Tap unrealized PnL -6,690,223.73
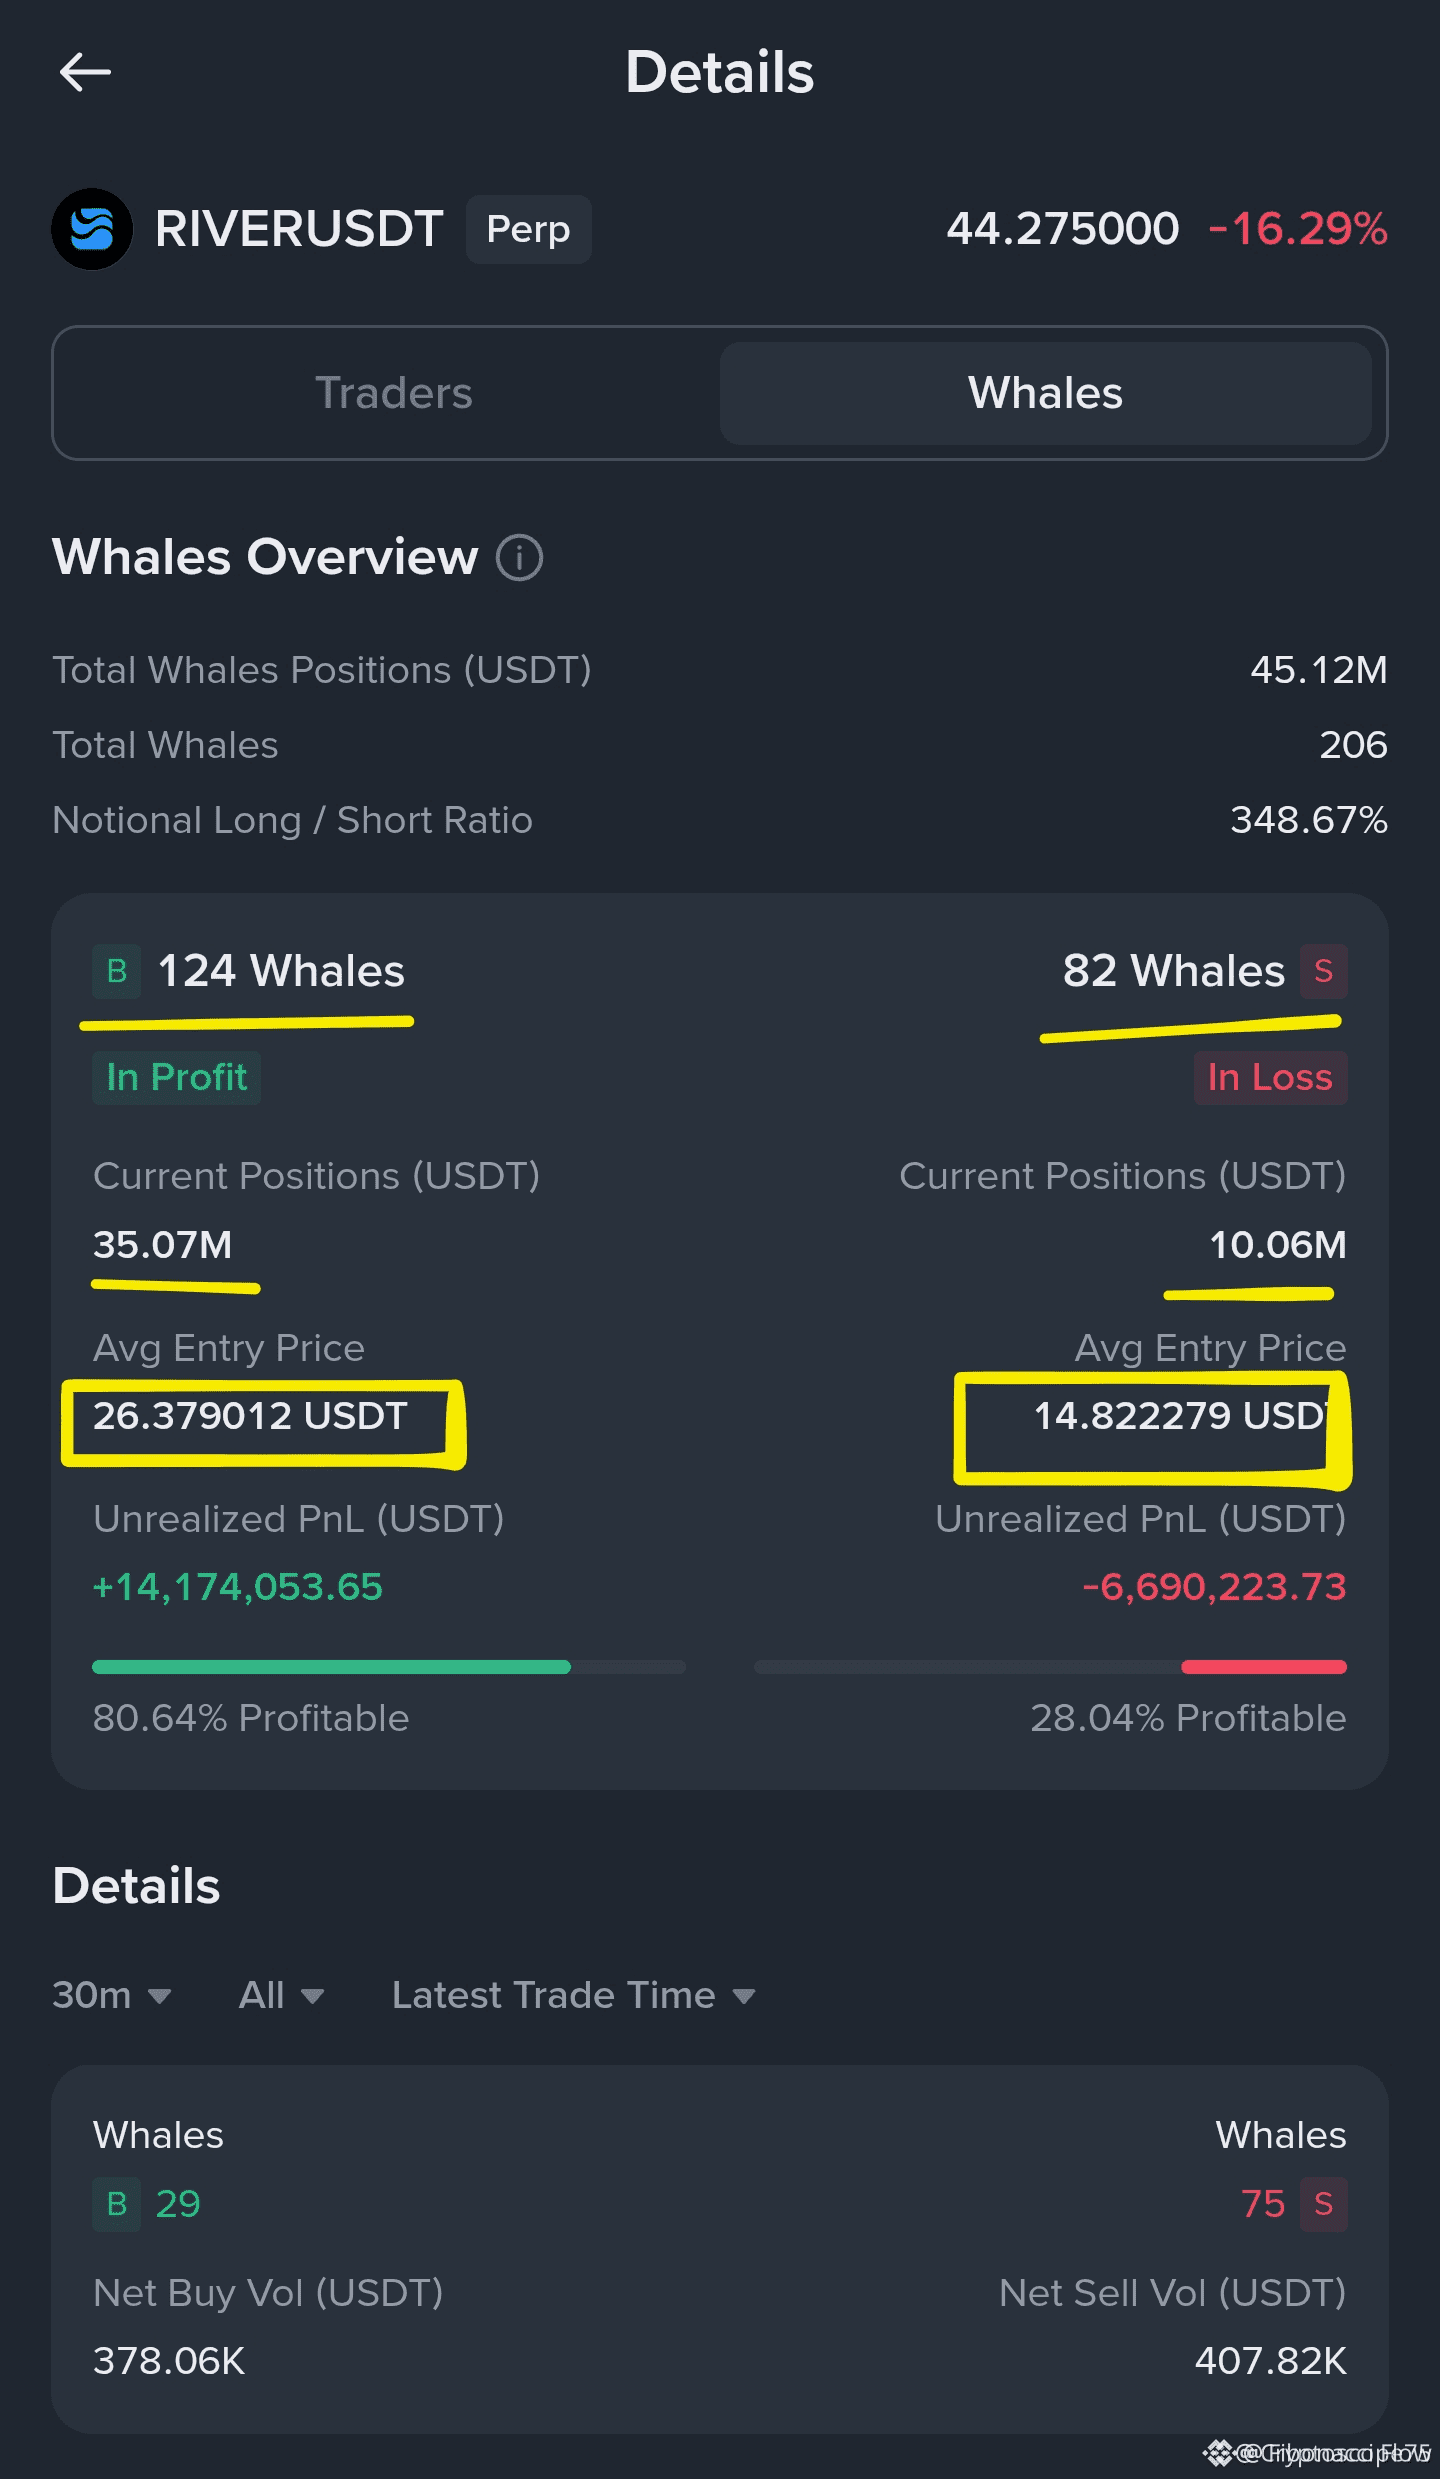1440x2479 pixels. coord(1214,1587)
